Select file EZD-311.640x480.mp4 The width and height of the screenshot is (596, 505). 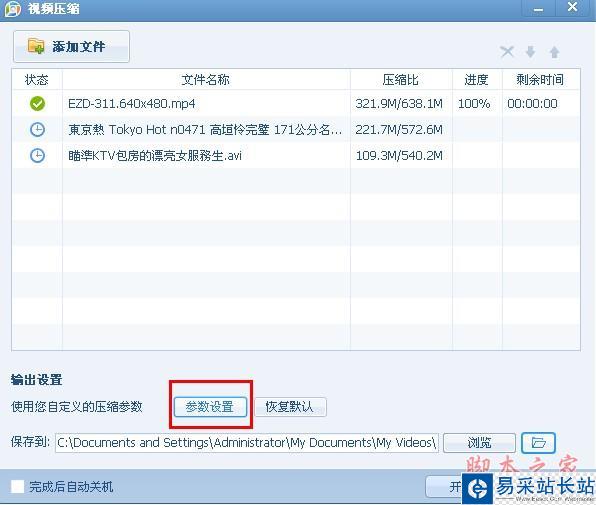[x=132, y=104]
